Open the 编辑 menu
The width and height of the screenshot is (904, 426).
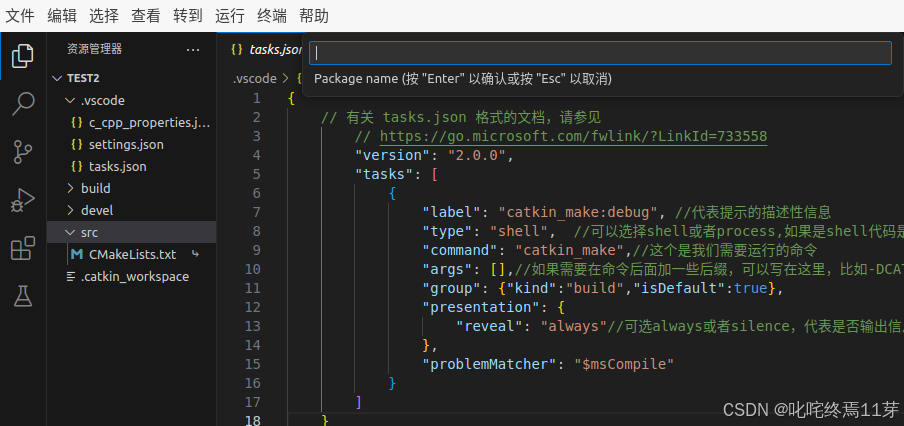[x=62, y=16]
